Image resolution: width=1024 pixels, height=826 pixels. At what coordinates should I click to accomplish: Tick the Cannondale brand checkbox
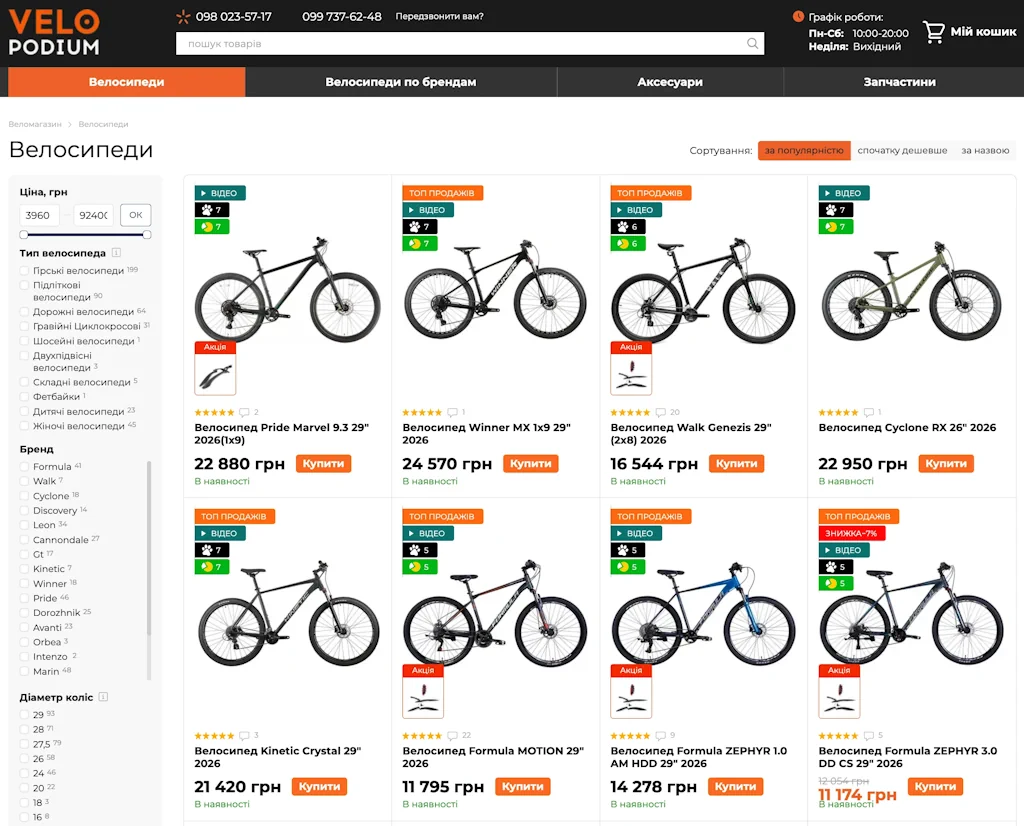24,539
